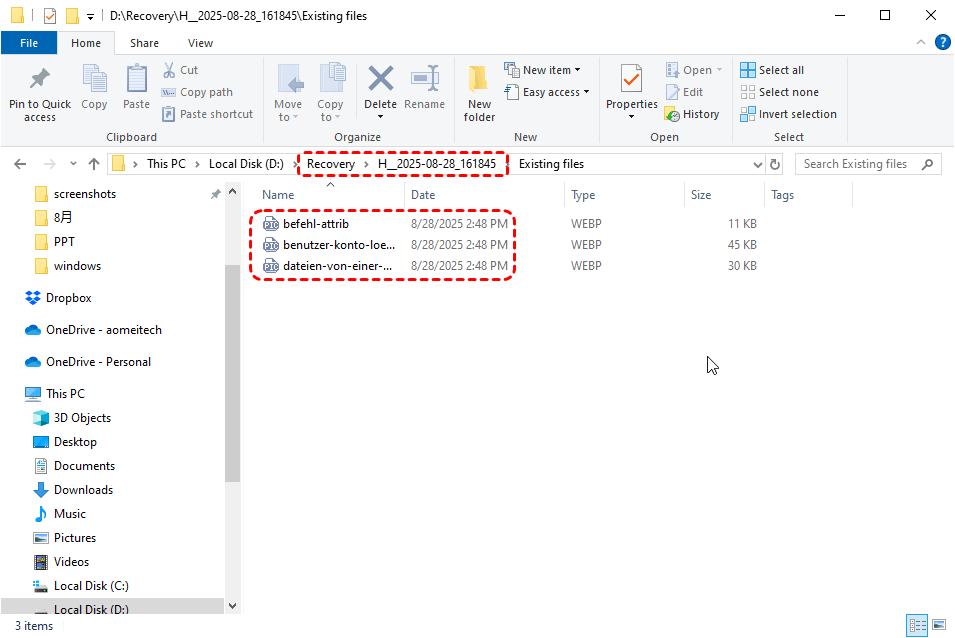Click the Rename icon in ribbon

pos(425,80)
